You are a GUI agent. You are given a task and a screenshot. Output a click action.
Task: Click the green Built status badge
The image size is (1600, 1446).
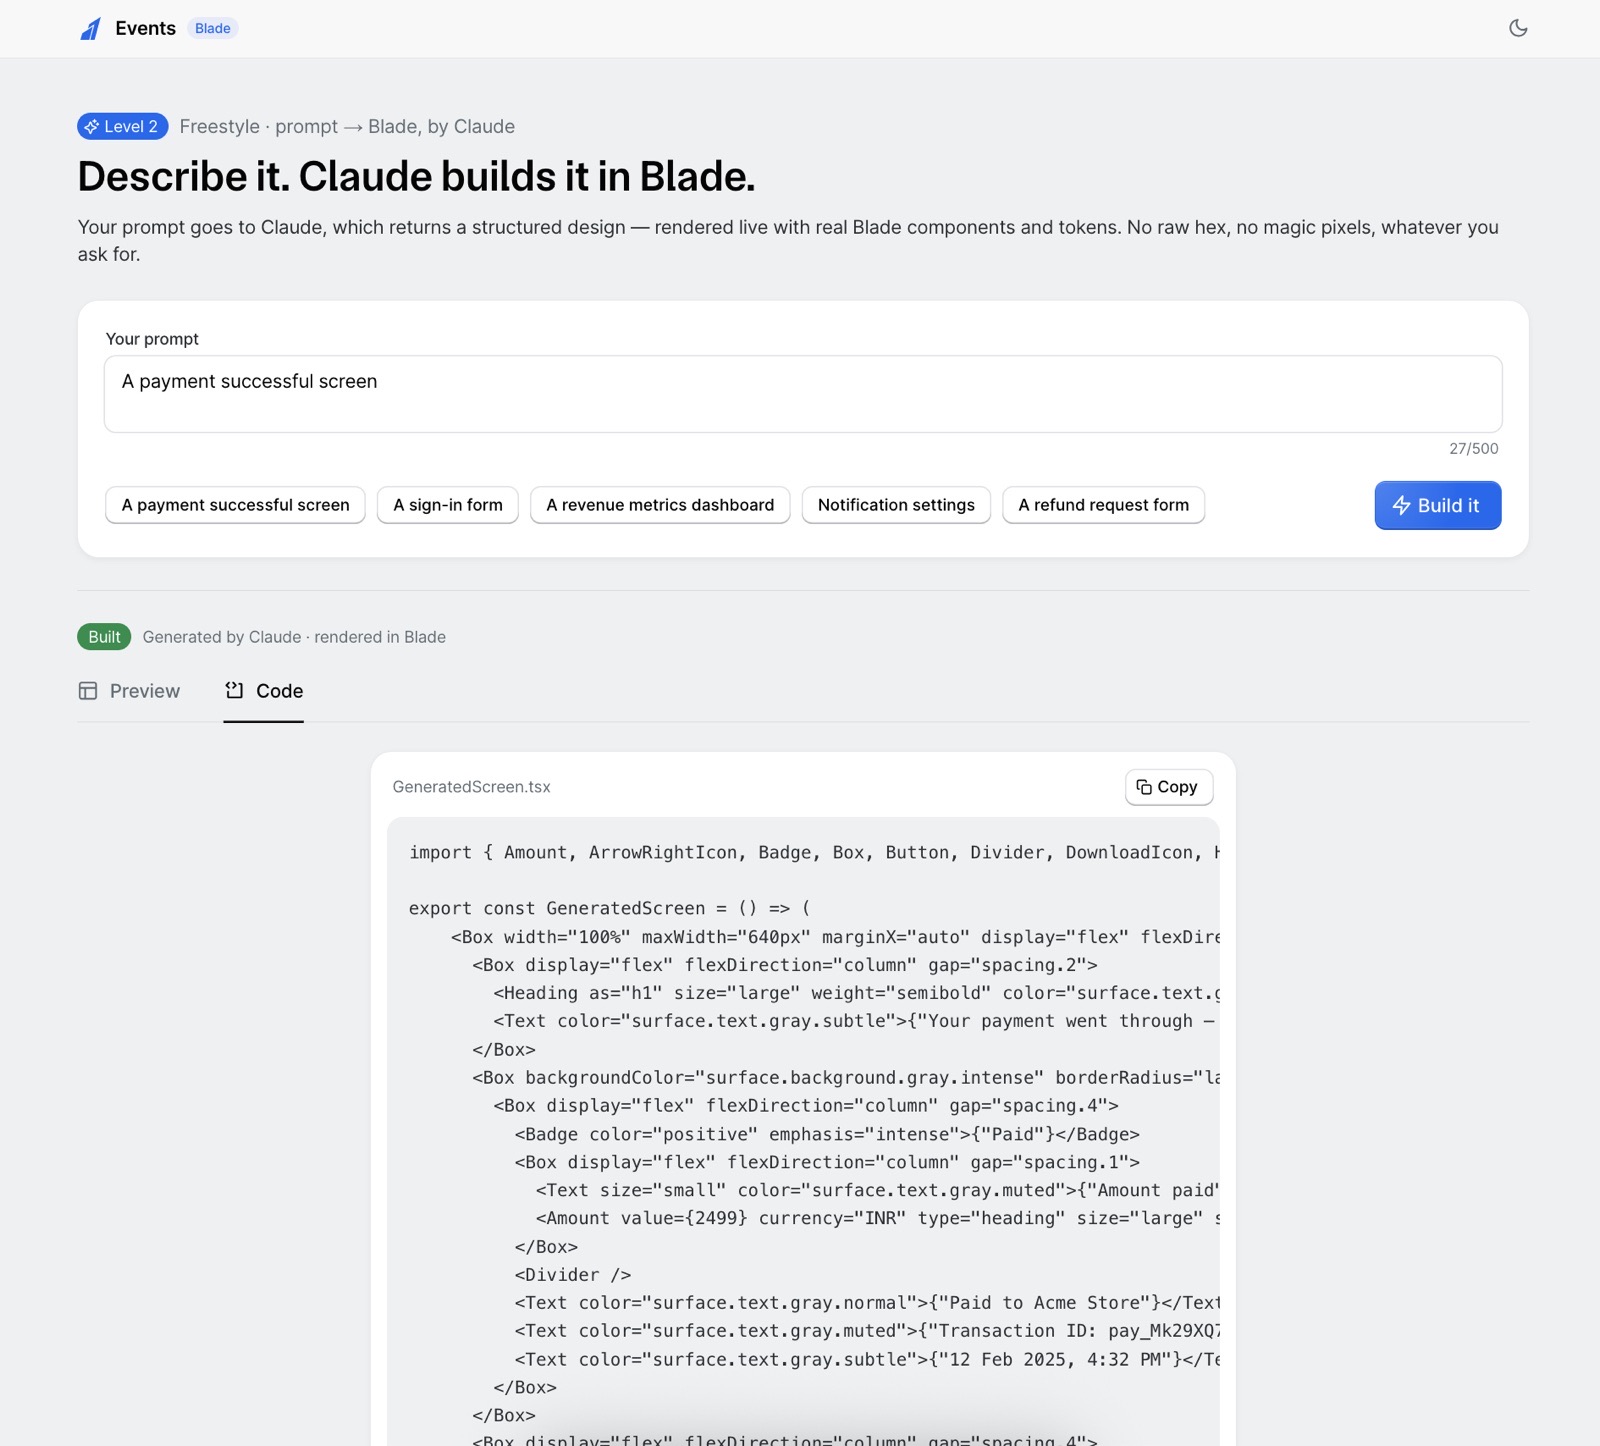point(104,637)
